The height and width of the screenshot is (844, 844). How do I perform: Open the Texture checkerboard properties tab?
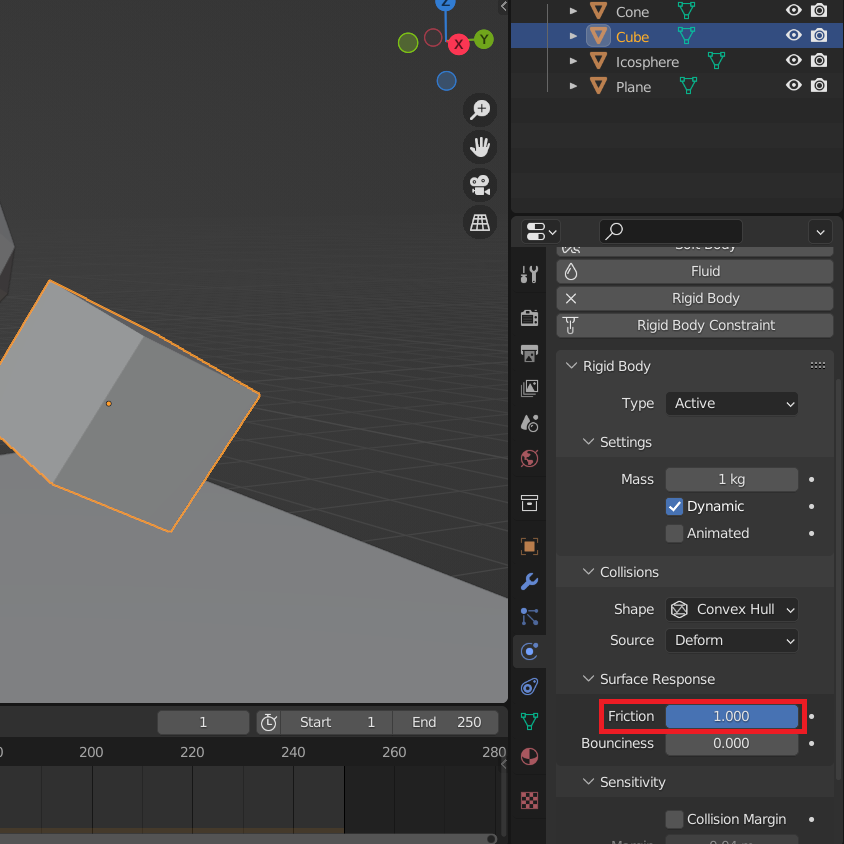coord(530,800)
